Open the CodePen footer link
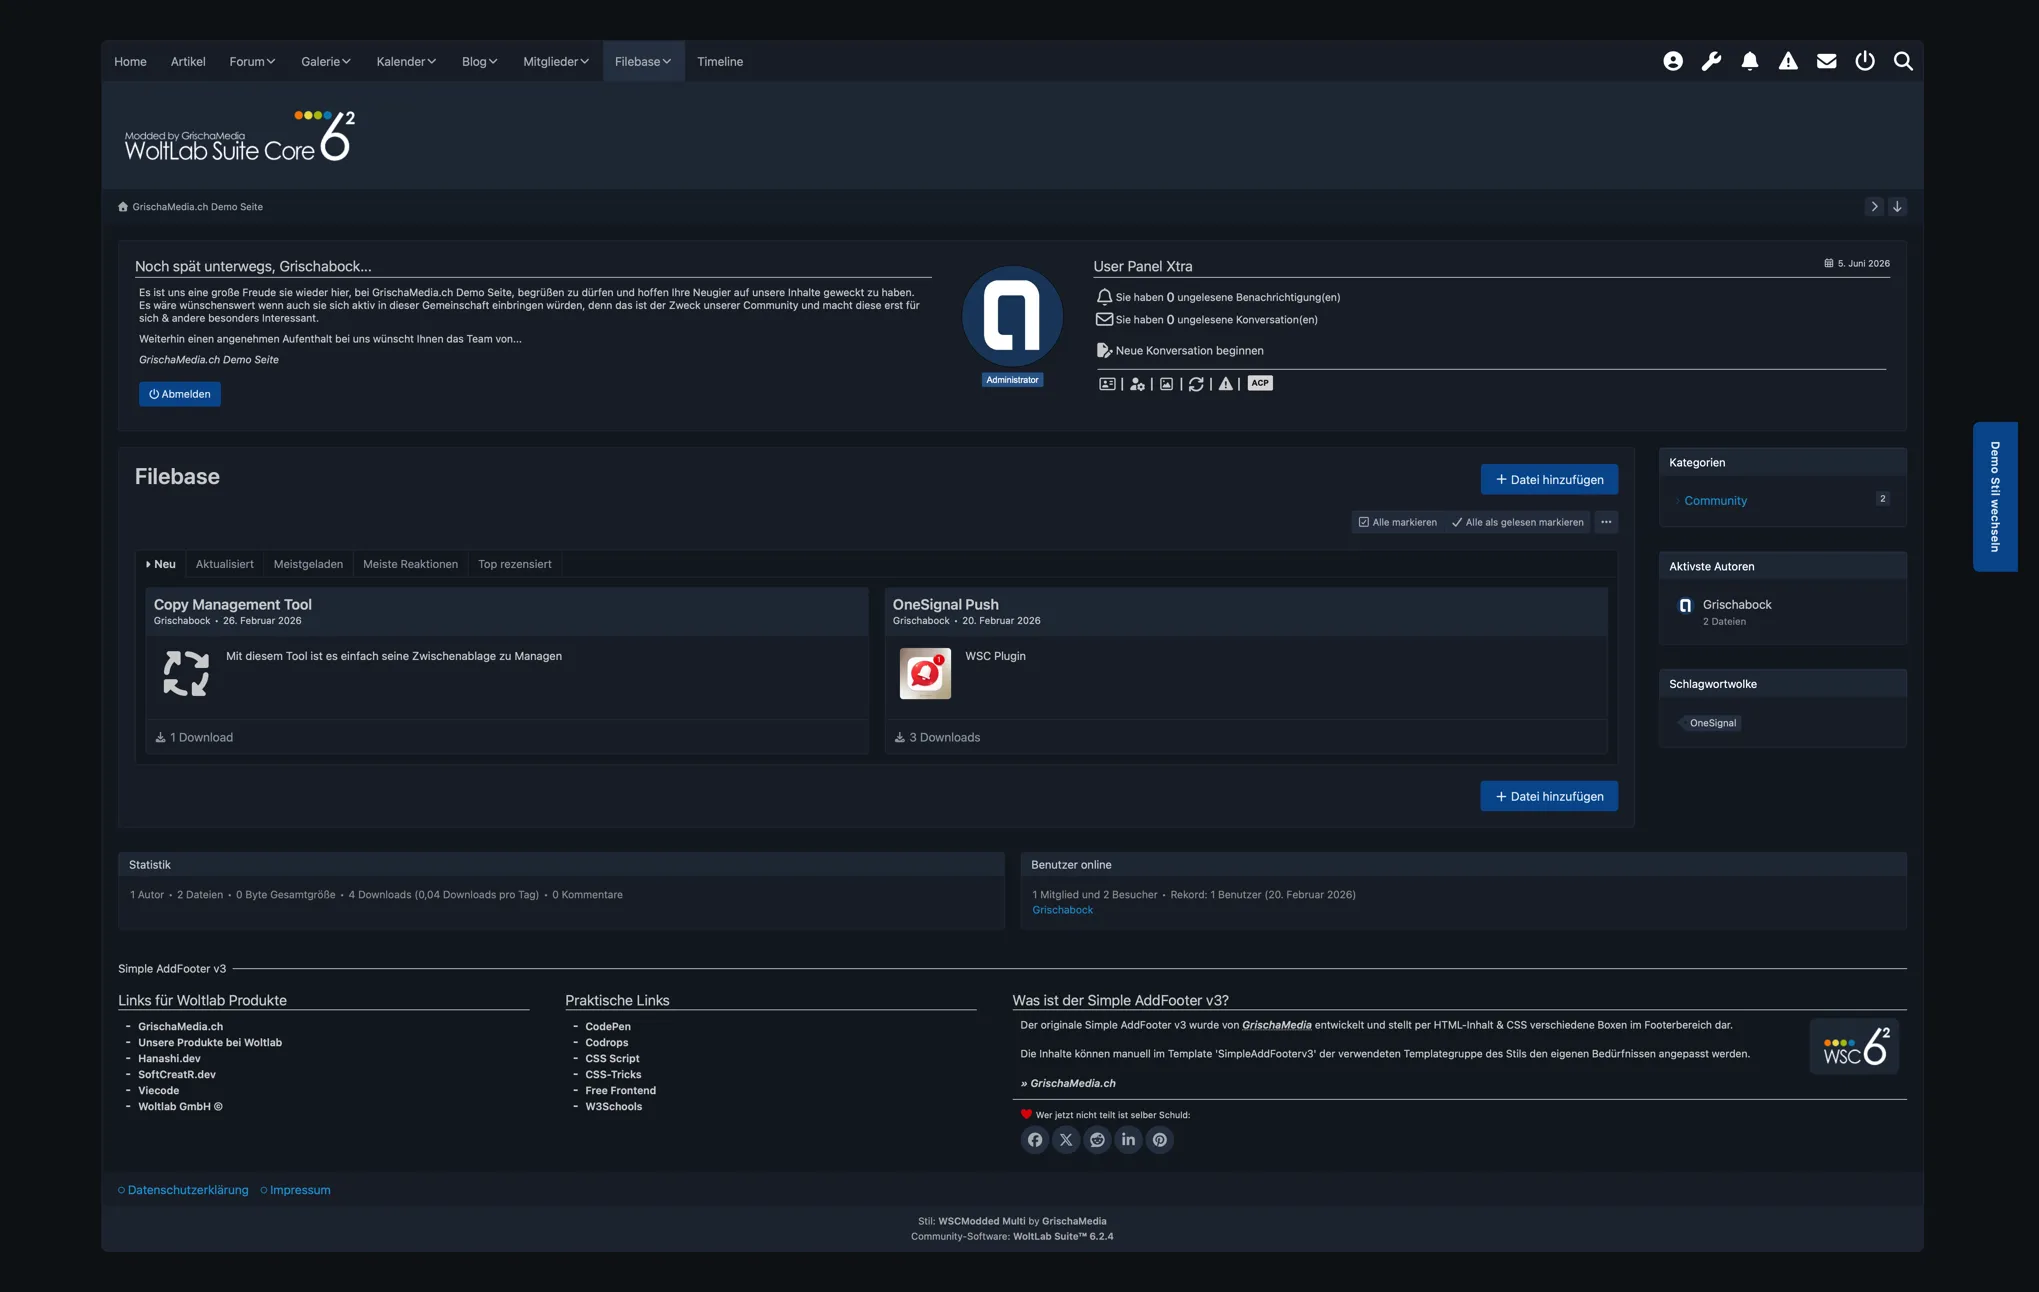Screen dimensions: 2039x1292 coord(608,1027)
